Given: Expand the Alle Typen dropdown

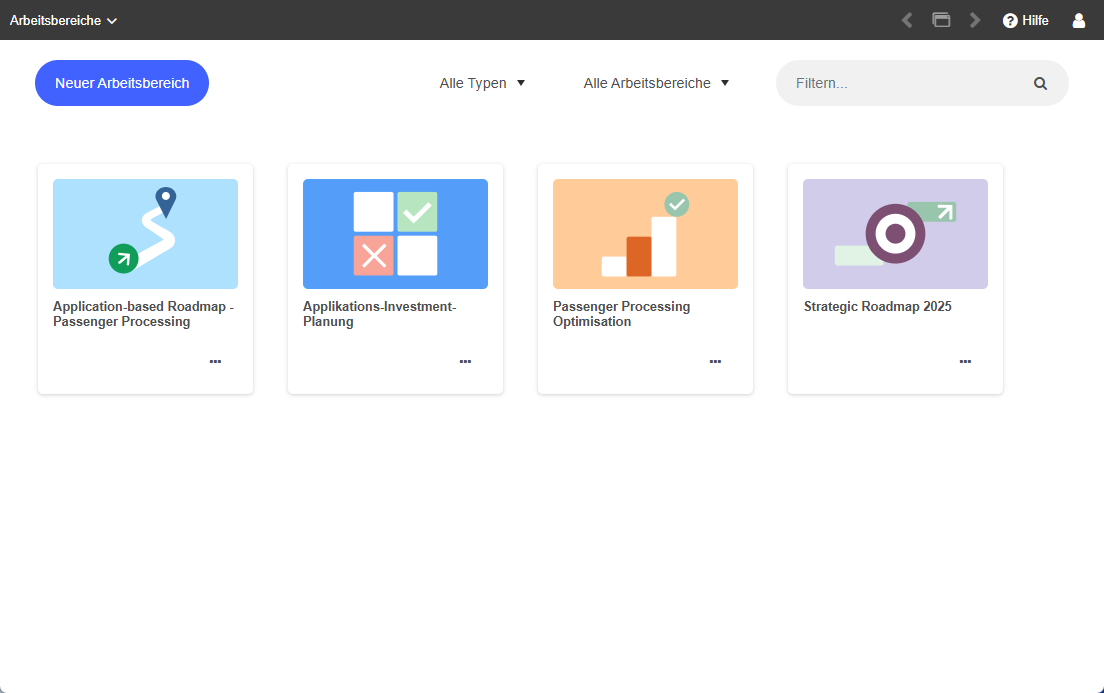Looking at the screenshot, I should pos(482,84).
